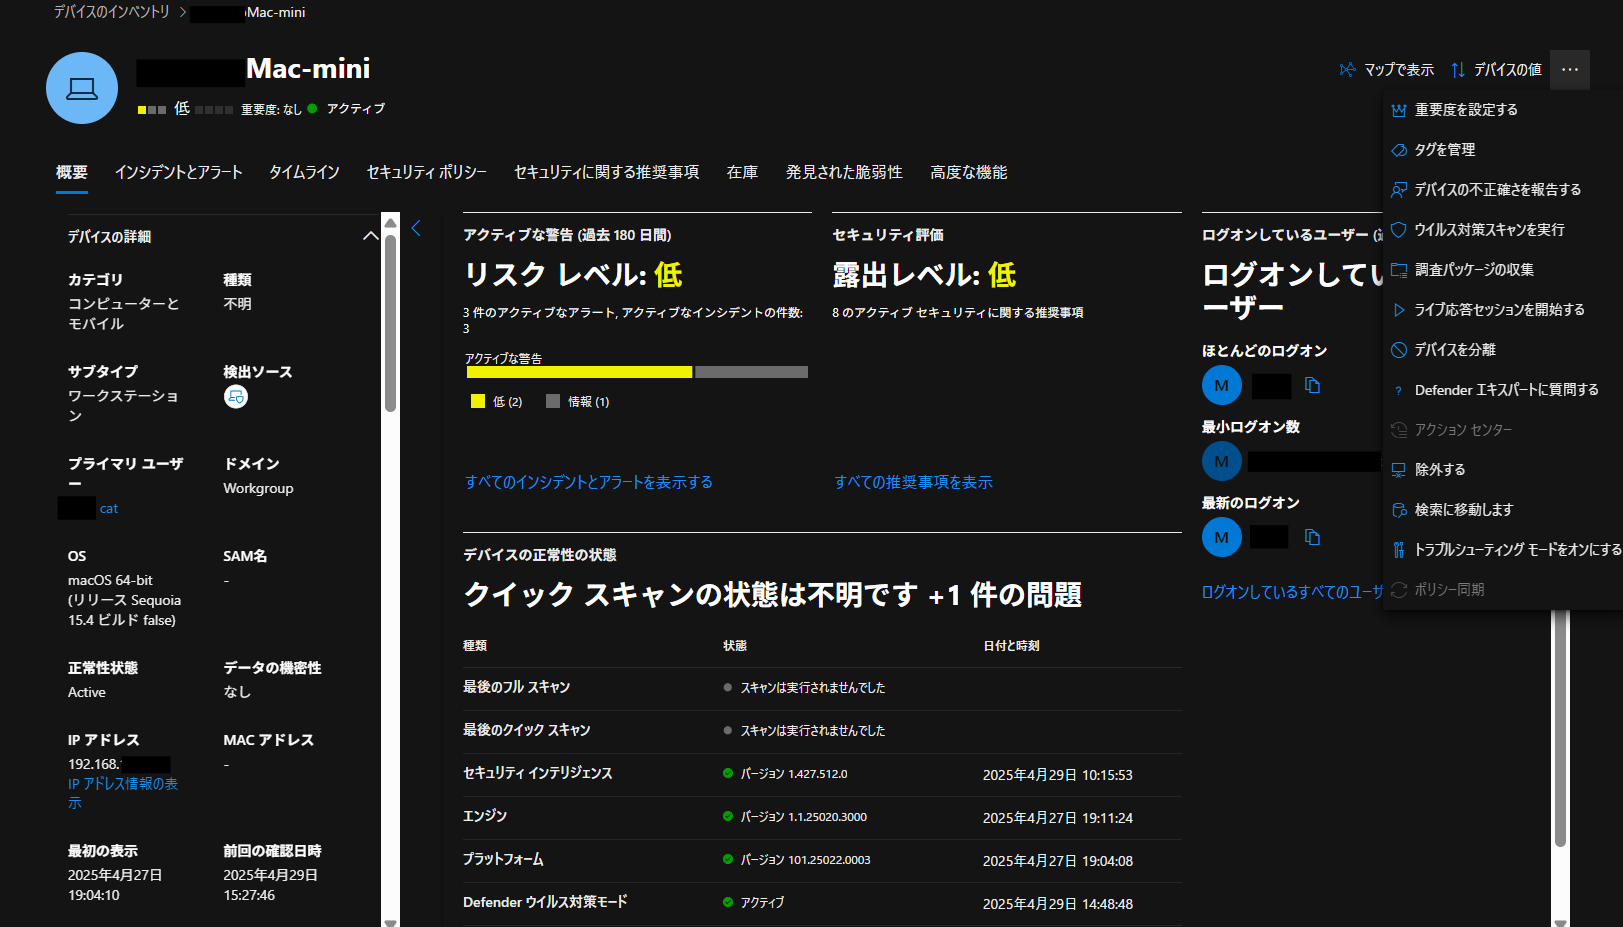Click the green status icon for プラットフォーム

pos(728,860)
